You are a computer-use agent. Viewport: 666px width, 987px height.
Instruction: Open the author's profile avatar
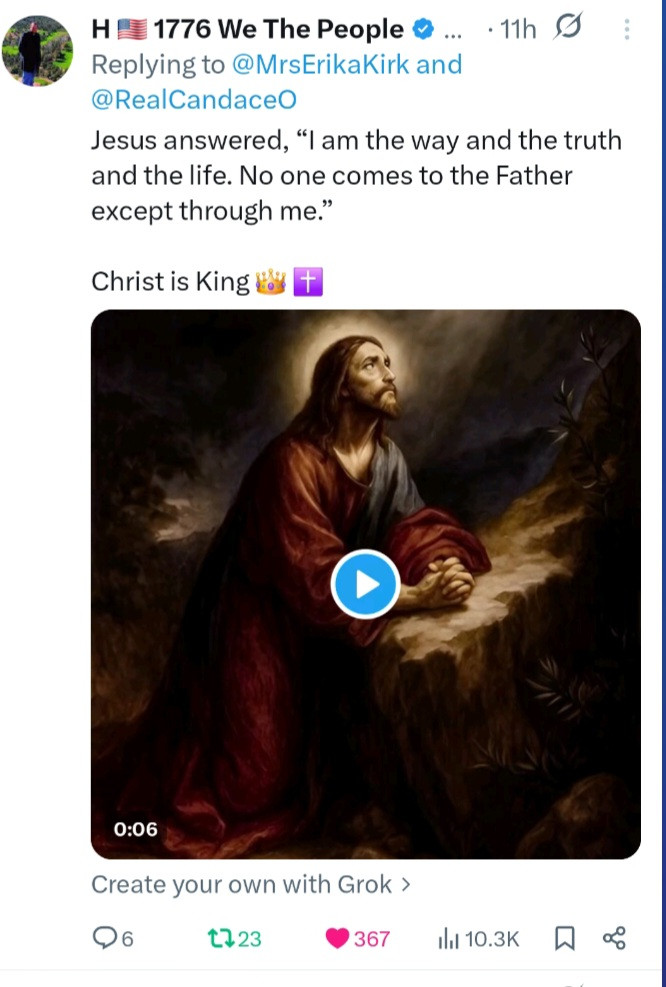37,50
